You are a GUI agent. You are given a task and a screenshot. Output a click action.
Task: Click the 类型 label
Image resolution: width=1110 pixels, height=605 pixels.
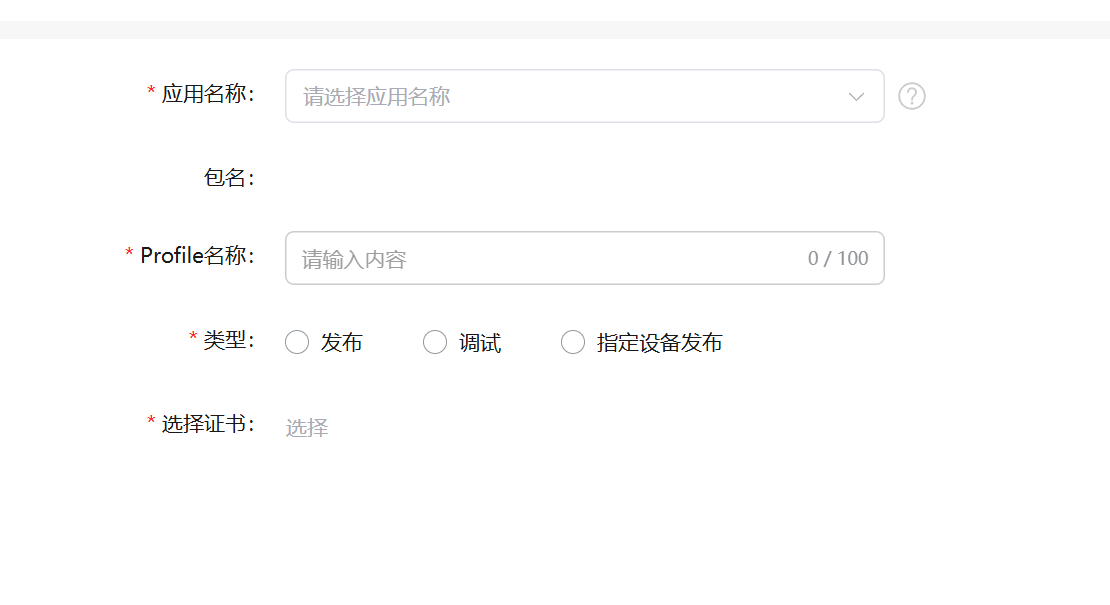pos(227,342)
